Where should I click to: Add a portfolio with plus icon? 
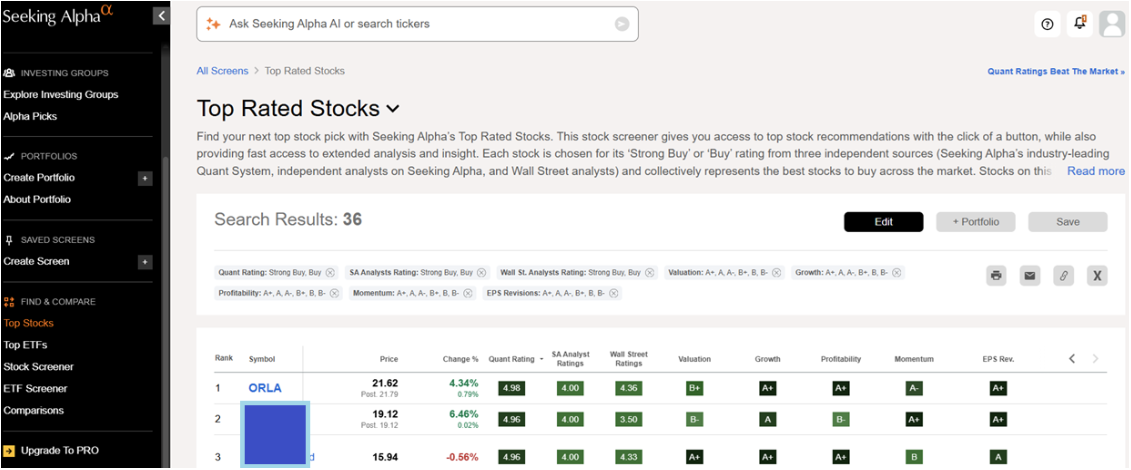pos(145,178)
